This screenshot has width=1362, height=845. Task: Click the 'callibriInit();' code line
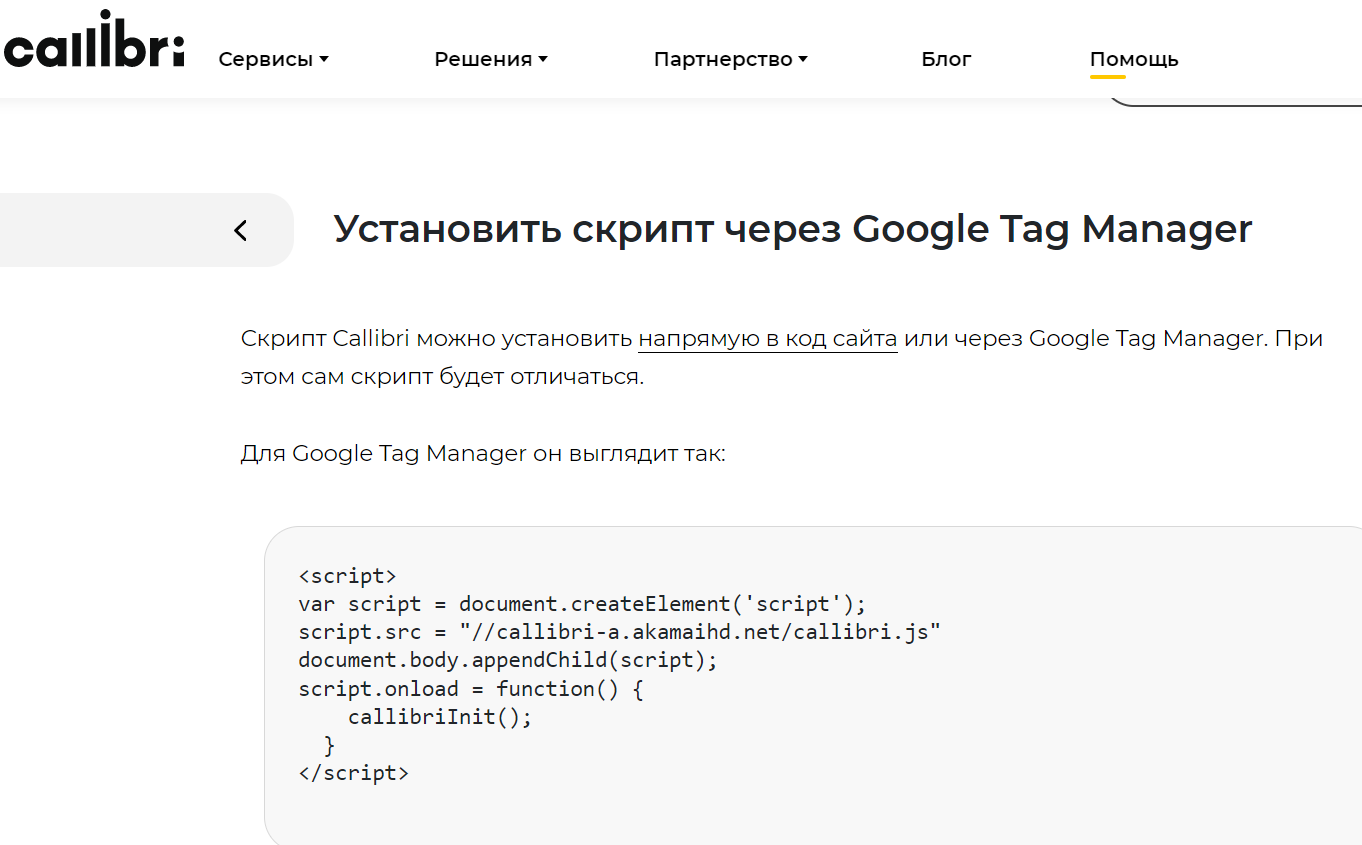[x=440, y=717]
